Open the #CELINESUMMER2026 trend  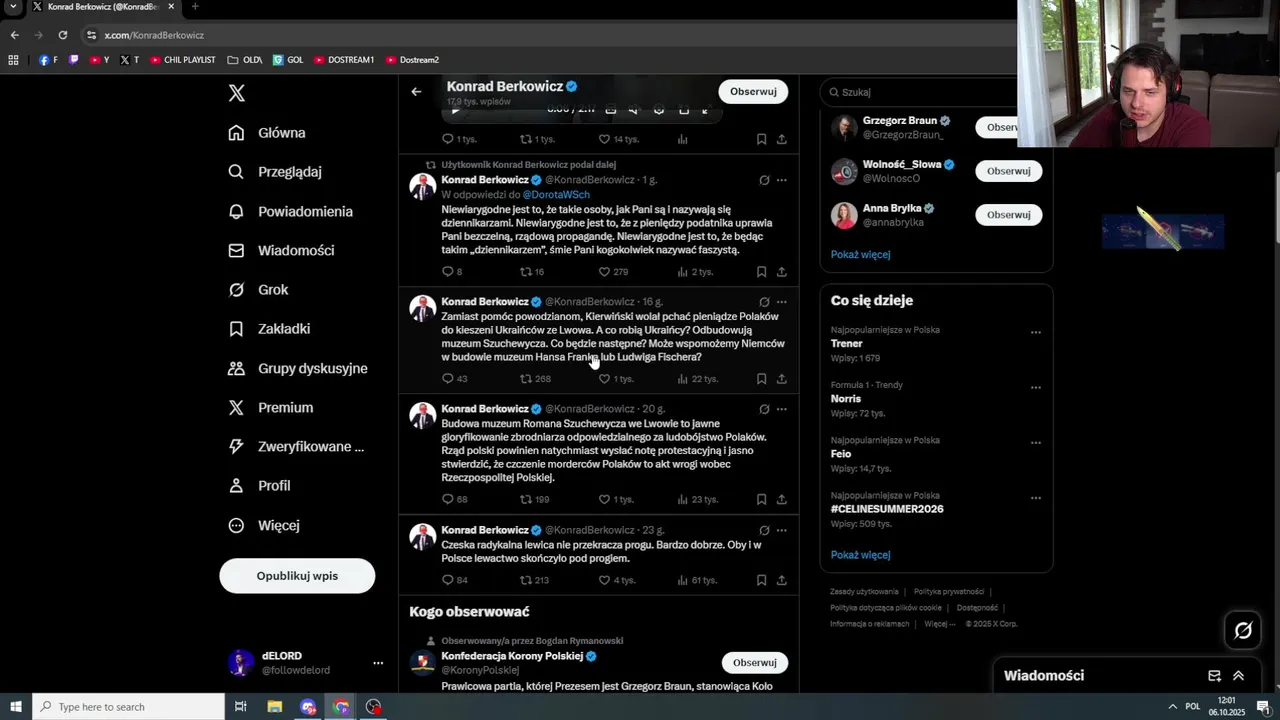[x=887, y=509]
